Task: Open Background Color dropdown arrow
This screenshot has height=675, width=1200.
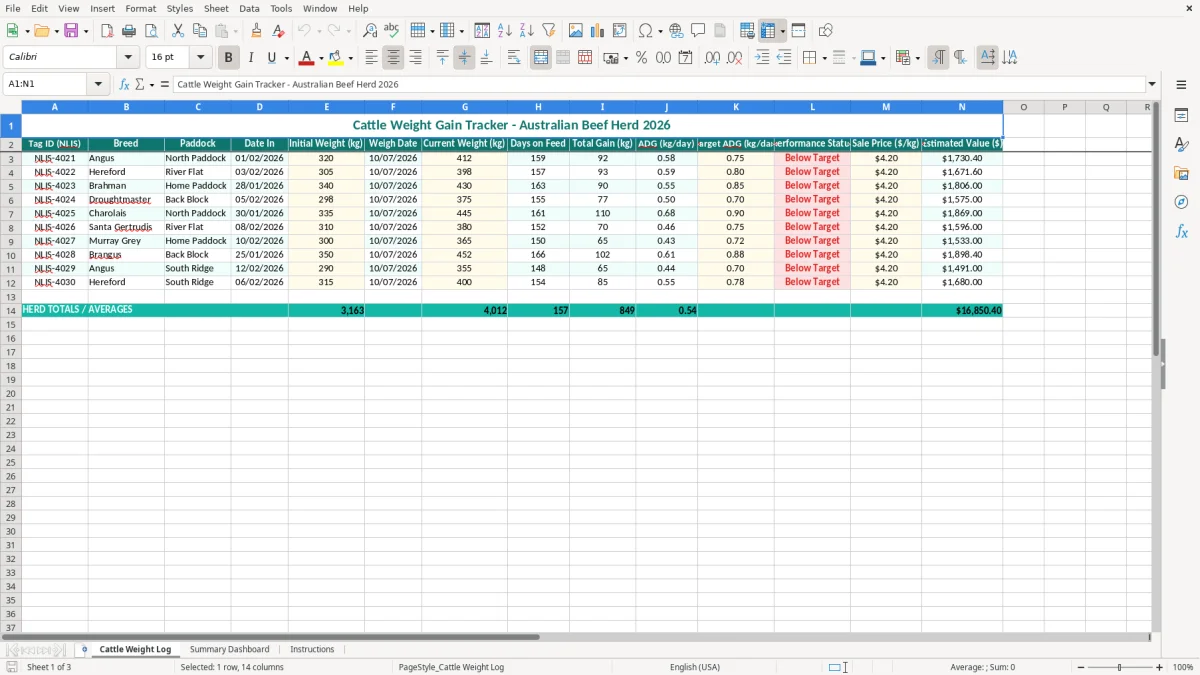Action: pos(350,58)
